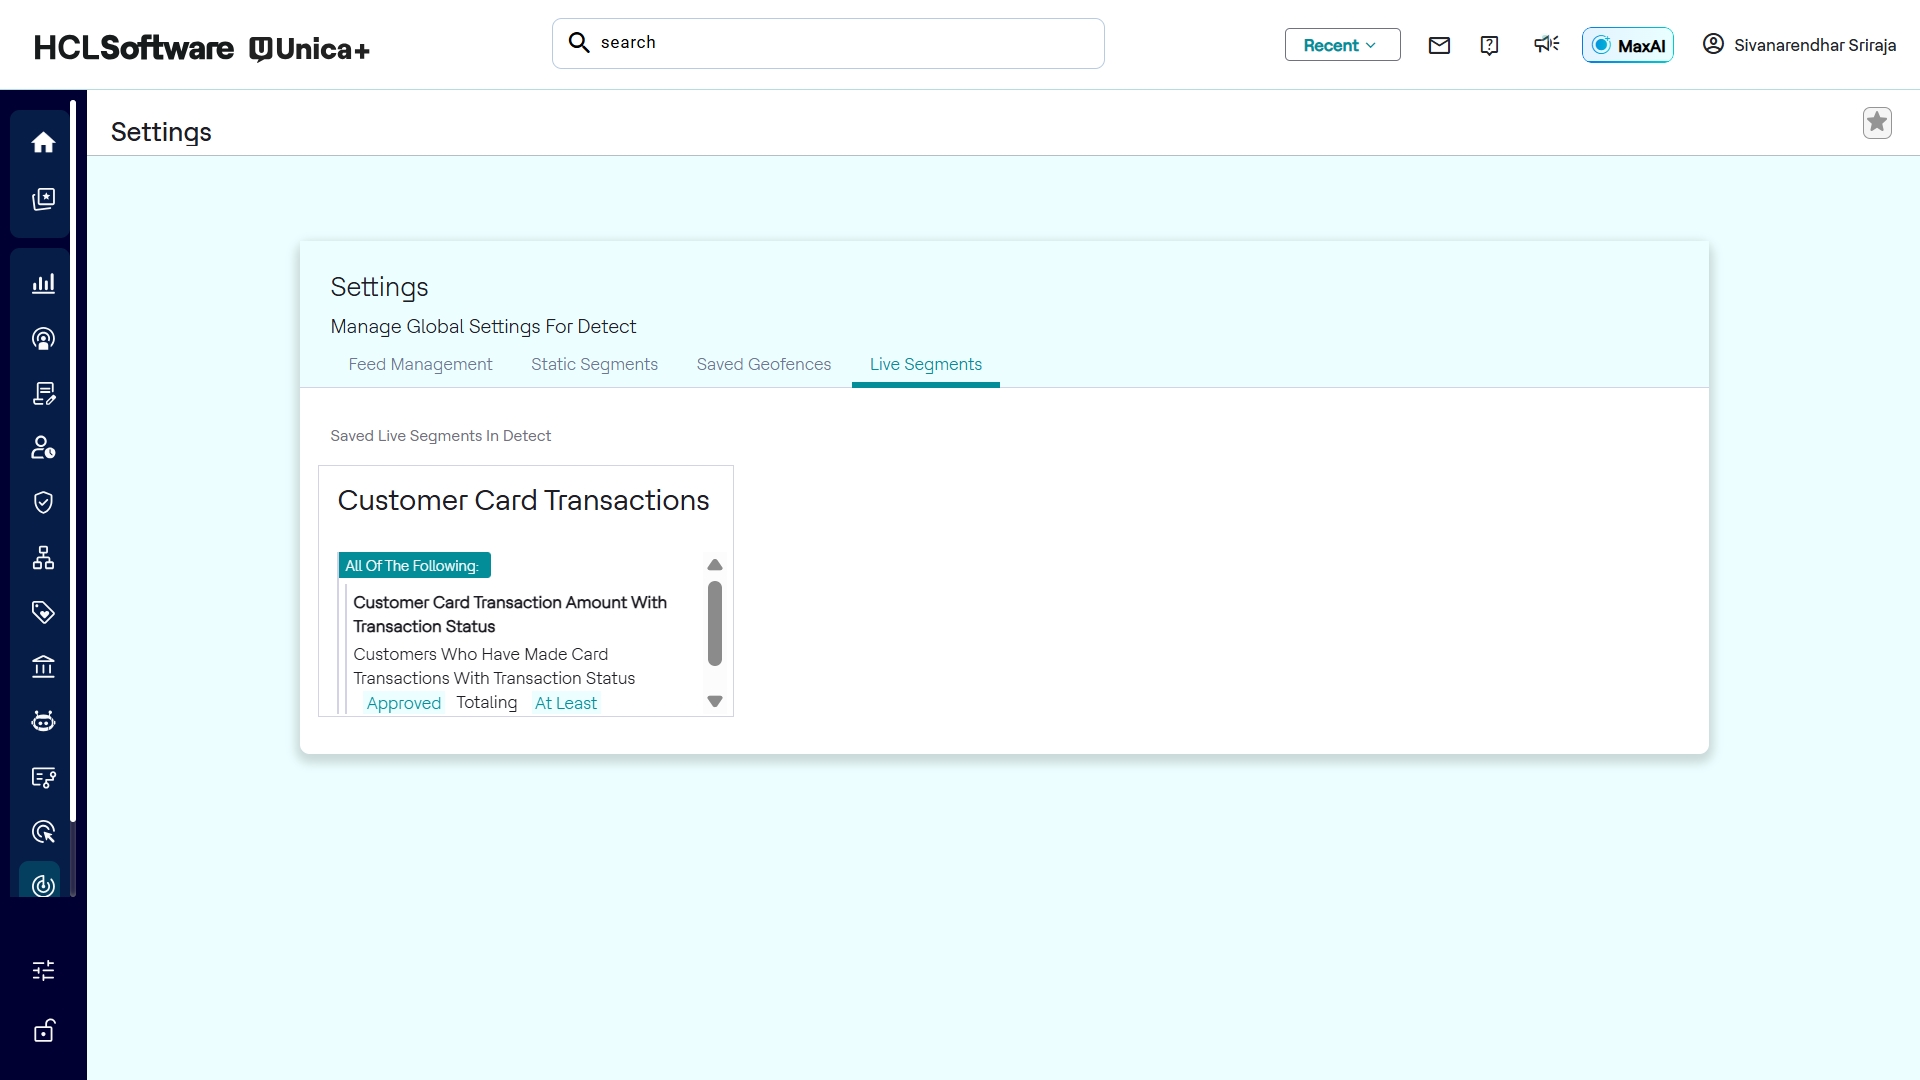Click the Approved status link
This screenshot has height=1080, width=1920.
pos(403,703)
